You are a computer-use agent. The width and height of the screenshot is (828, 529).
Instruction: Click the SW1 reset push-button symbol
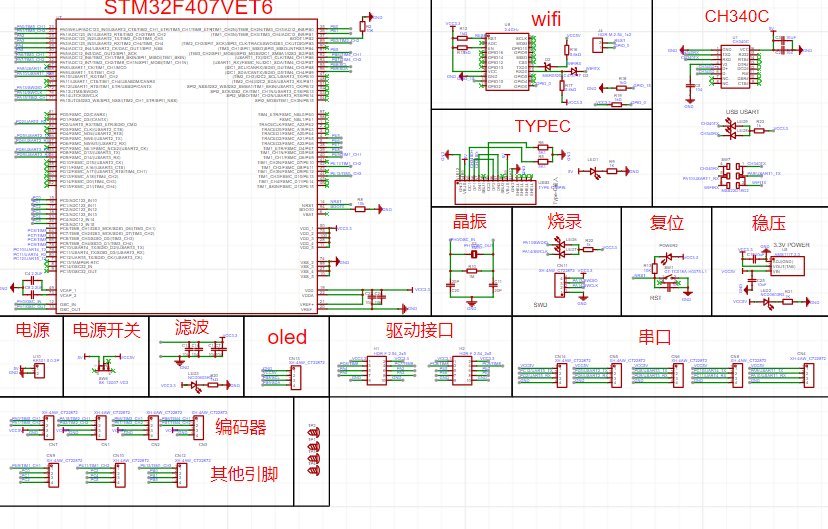coord(669,283)
